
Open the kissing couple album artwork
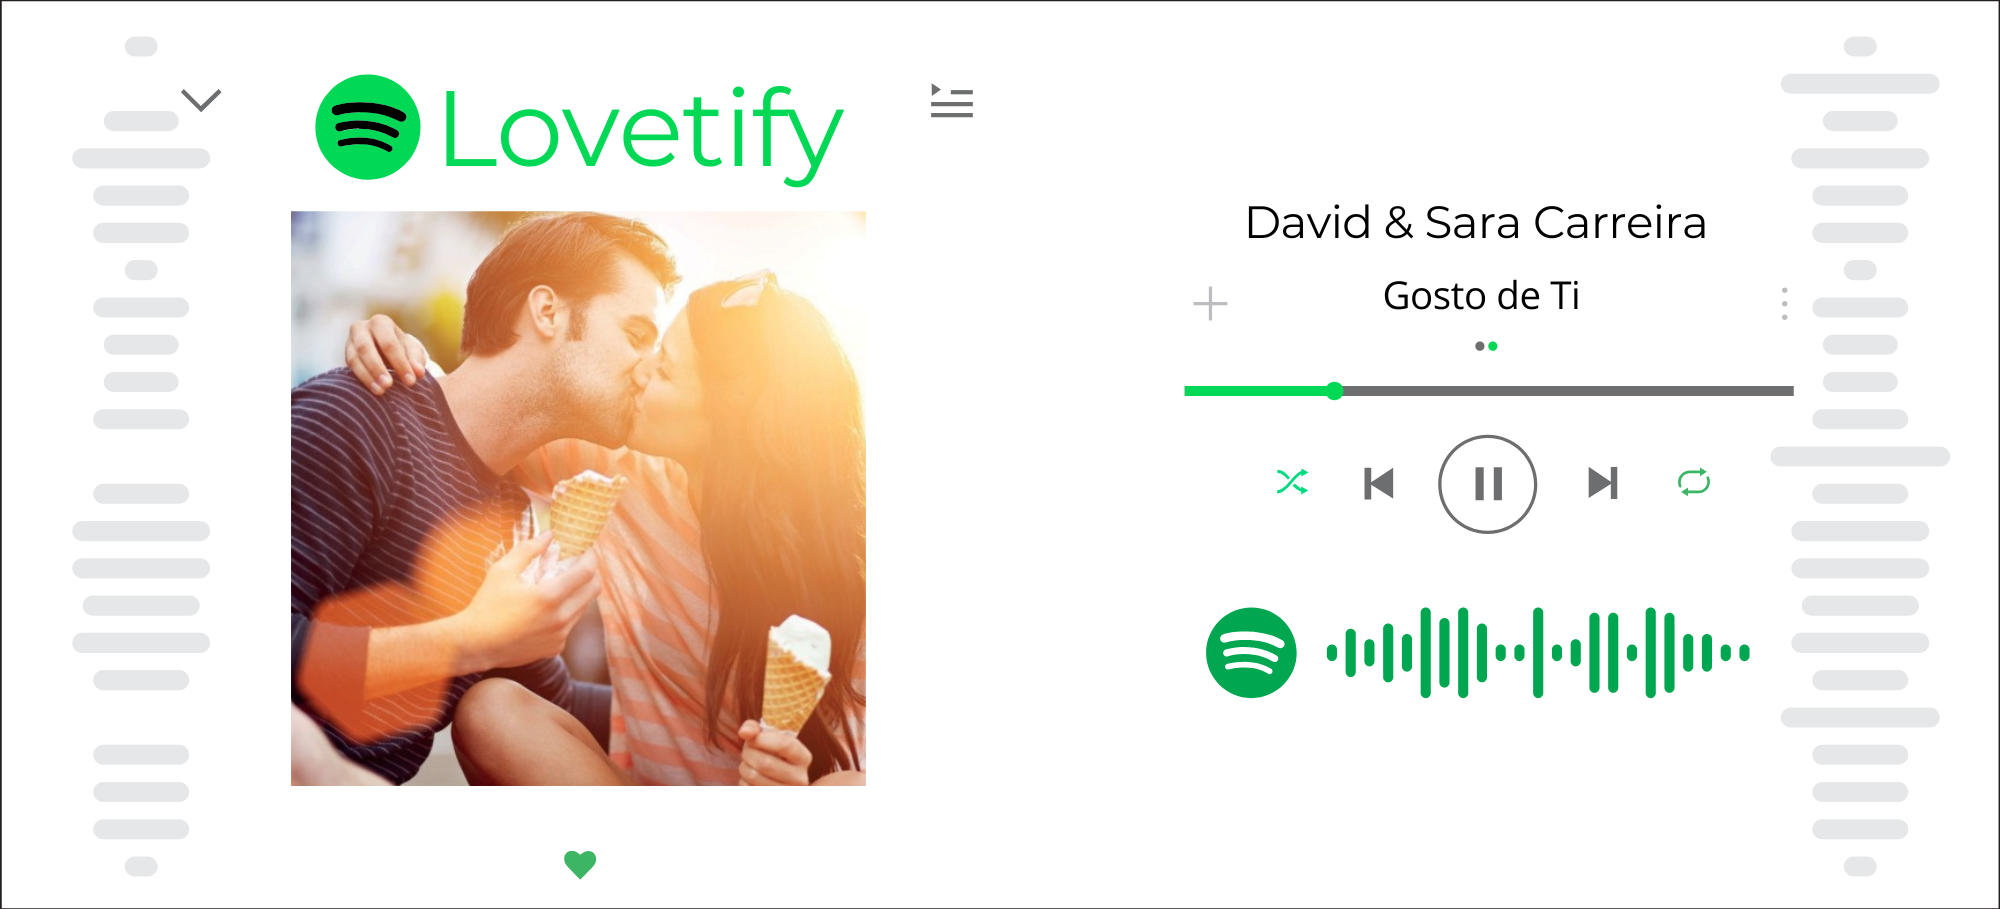[x=578, y=498]
